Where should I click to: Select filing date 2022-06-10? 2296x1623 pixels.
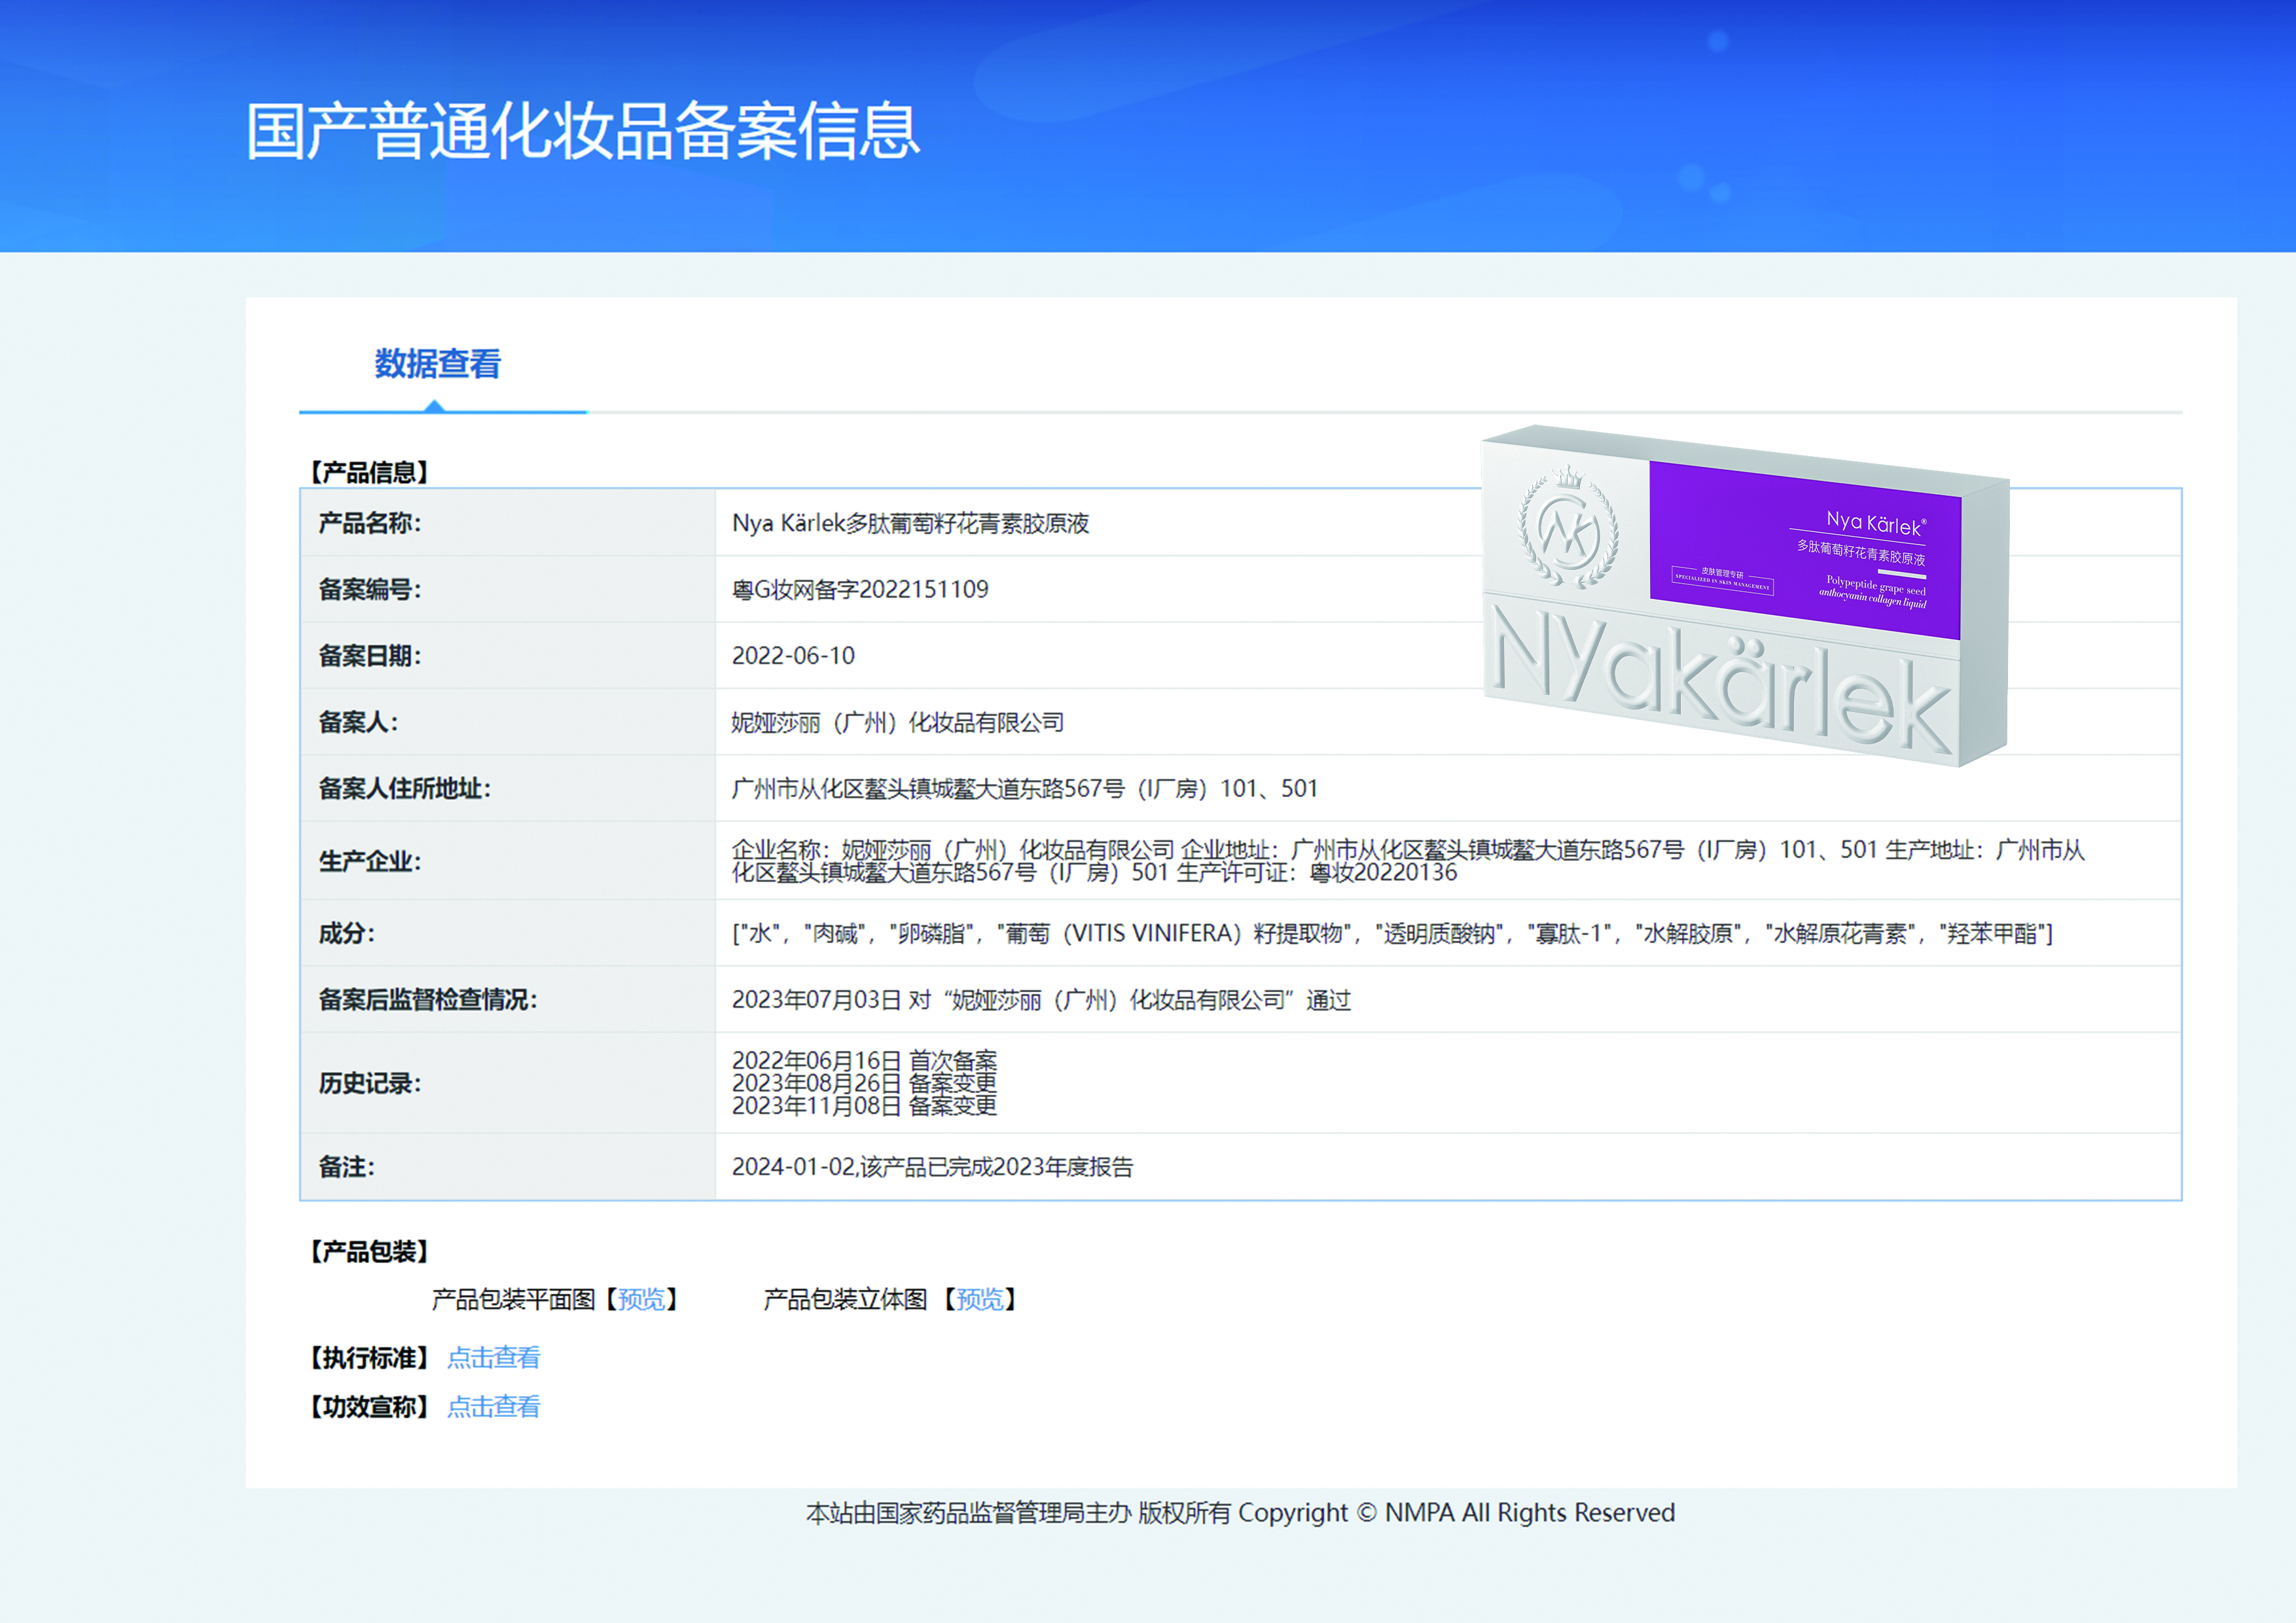tap(793, 656)
